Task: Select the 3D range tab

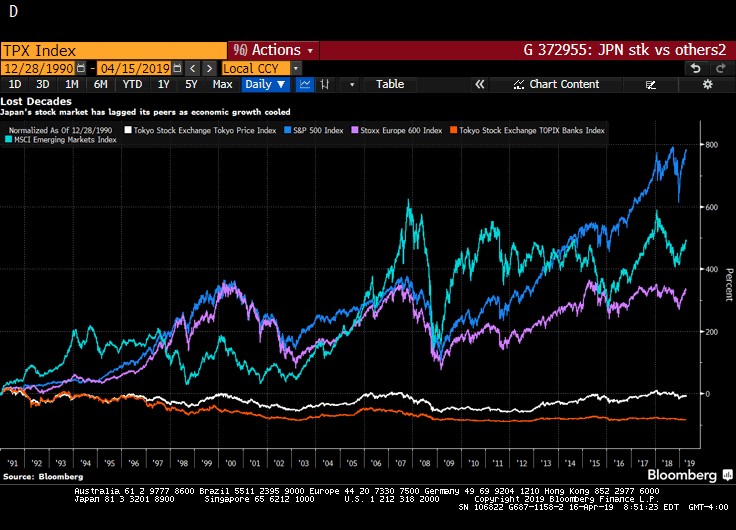Action: click(43, 84)
